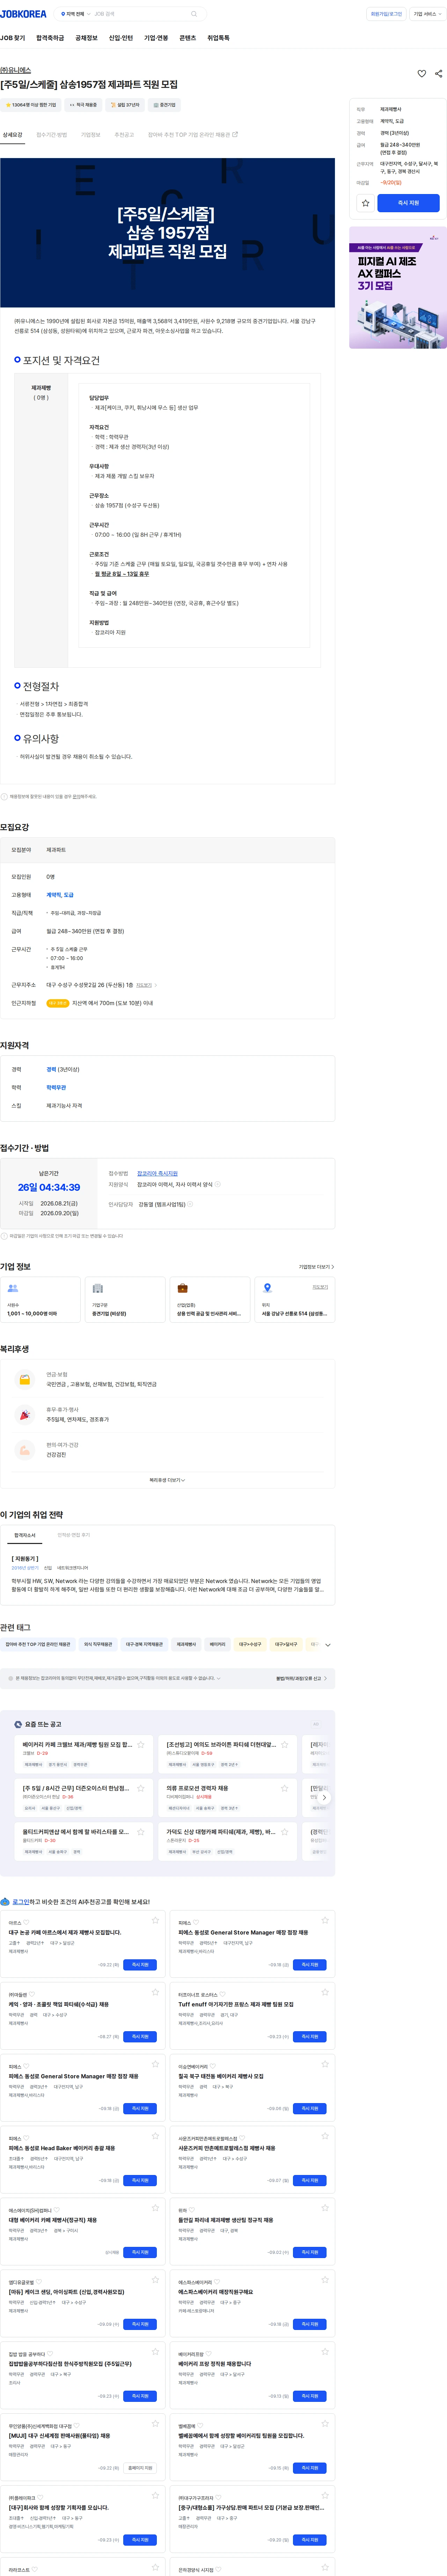
Task: Open the 콘텐츠 menu
Action: pyautogui.click(x=188, y=38)
